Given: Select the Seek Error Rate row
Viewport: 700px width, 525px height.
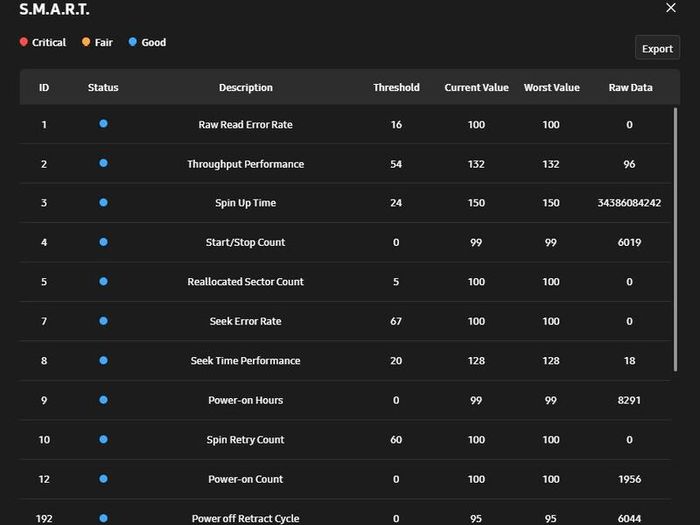Looking at the screenshot, I should click(x=345, y=321).
